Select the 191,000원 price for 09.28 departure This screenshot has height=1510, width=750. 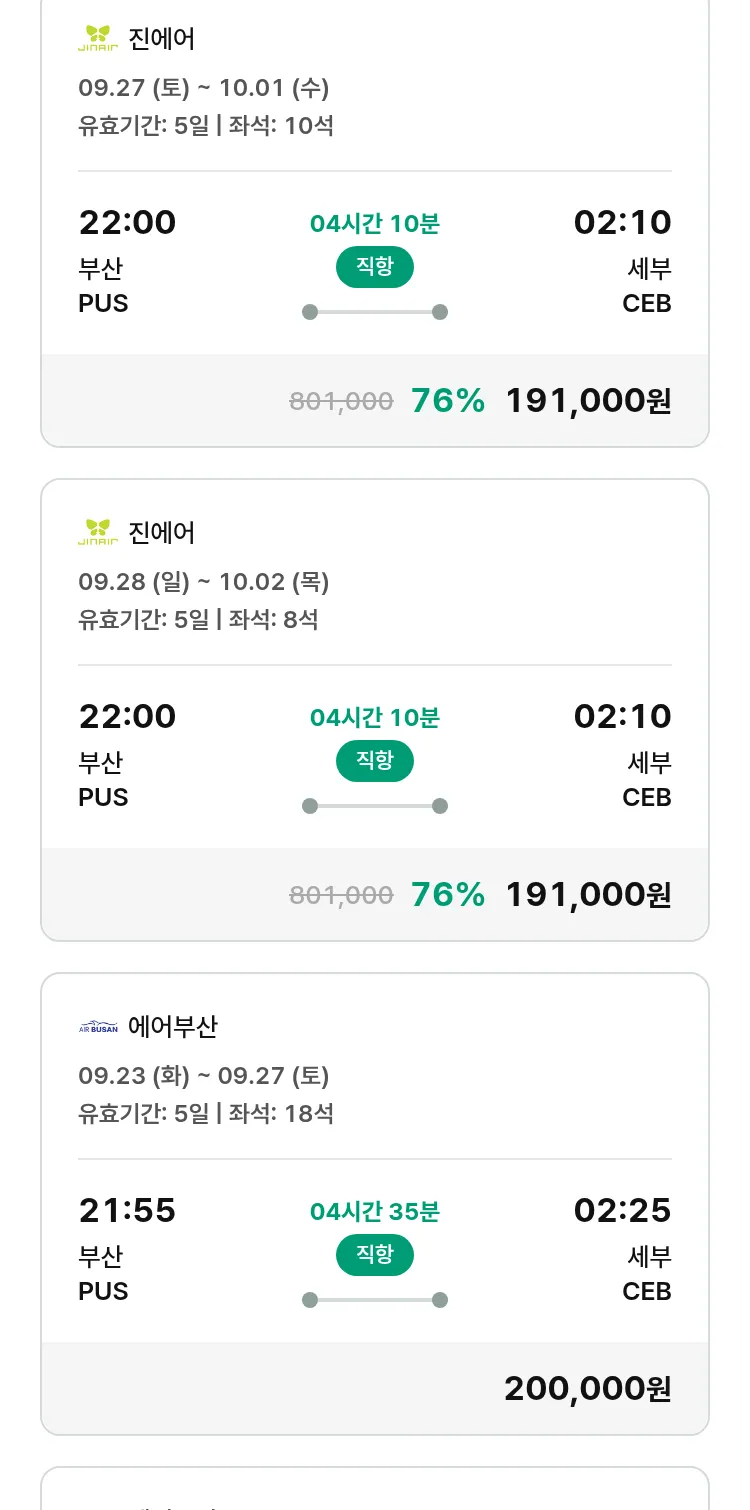pos(588,895)
